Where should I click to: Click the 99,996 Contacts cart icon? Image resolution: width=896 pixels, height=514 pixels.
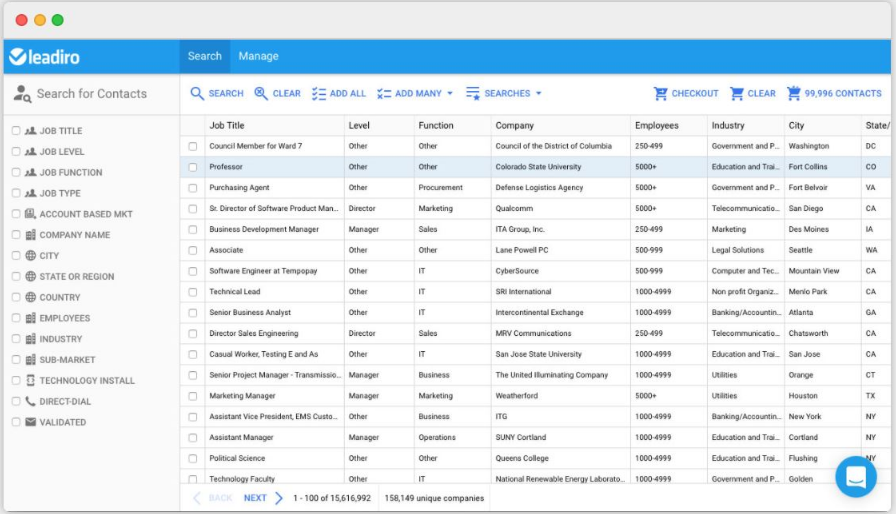pyautogui.click(x=794, y=94)
